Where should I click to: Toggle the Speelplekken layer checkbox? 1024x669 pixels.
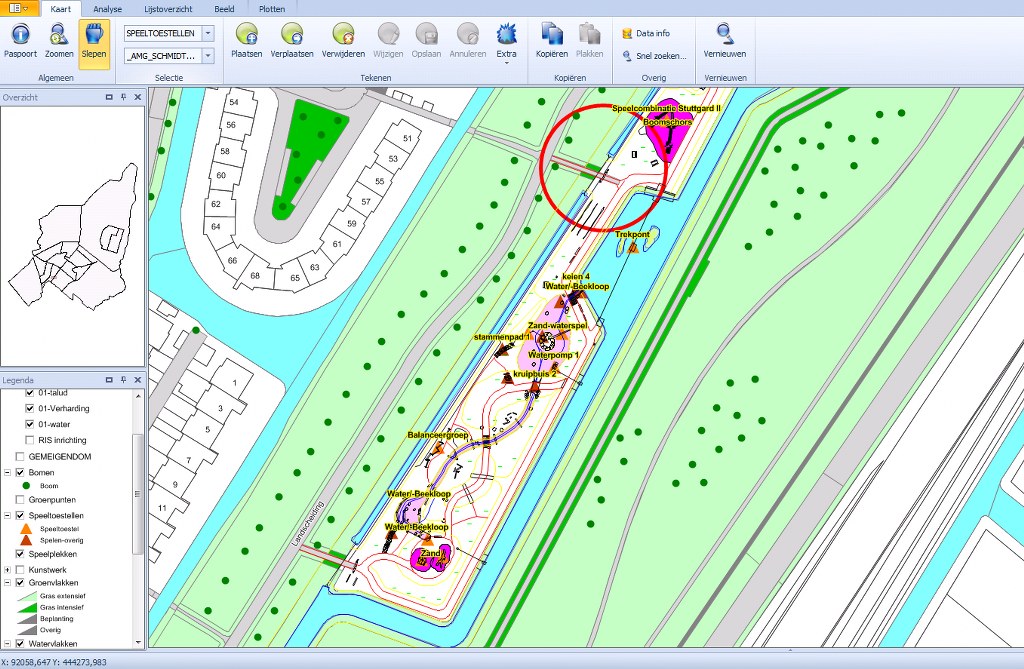point(20,554)
